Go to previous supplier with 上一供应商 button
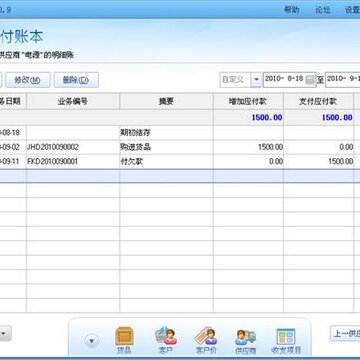 tap(345, 333)
